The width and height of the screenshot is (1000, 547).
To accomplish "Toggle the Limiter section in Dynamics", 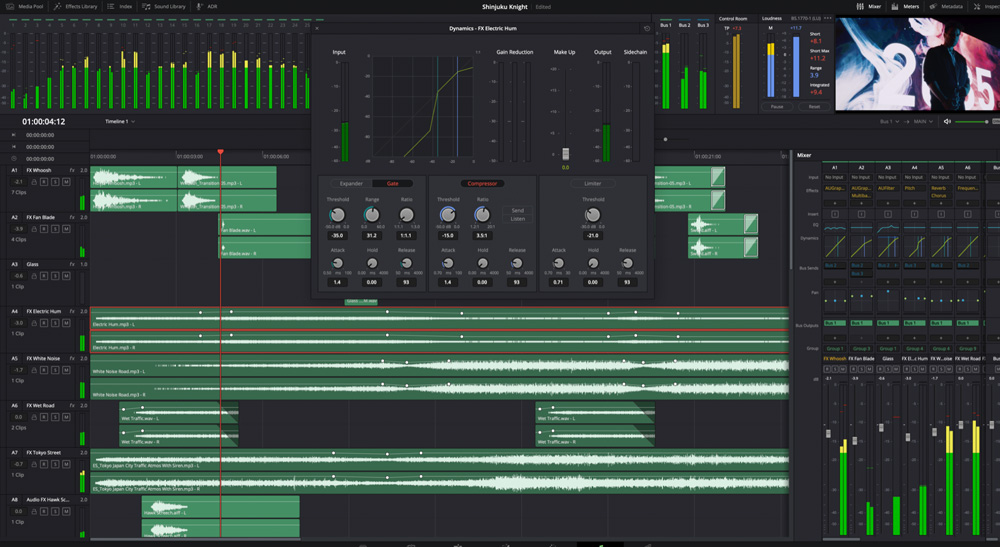I will (592, 184).
